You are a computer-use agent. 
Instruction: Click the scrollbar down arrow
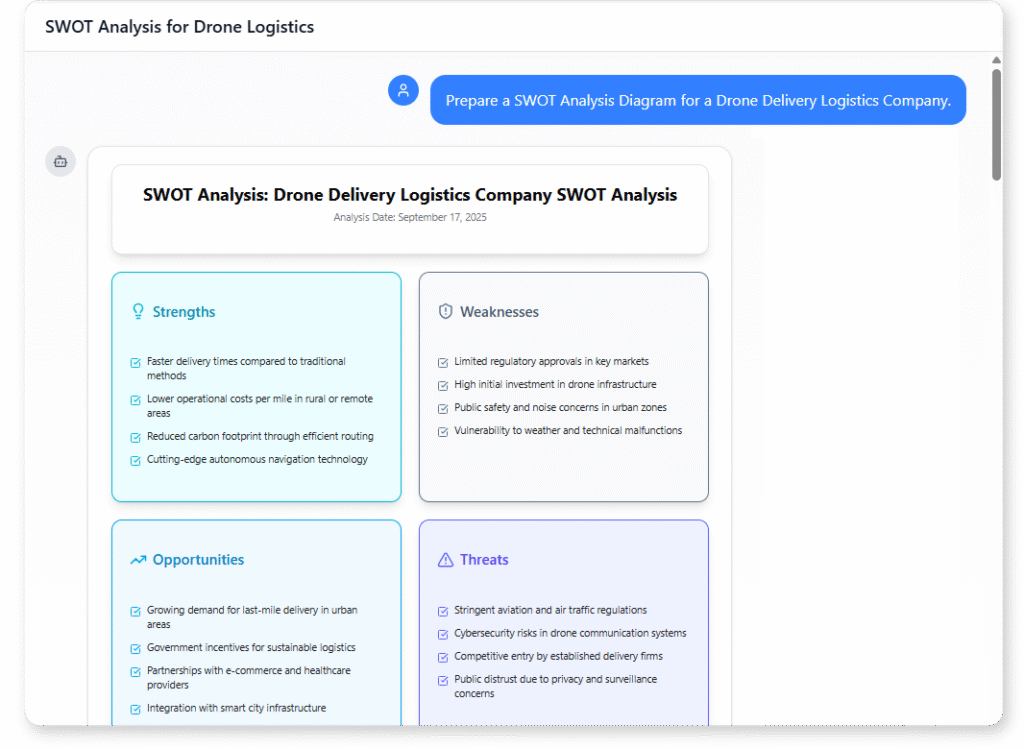tap(996, 718)
